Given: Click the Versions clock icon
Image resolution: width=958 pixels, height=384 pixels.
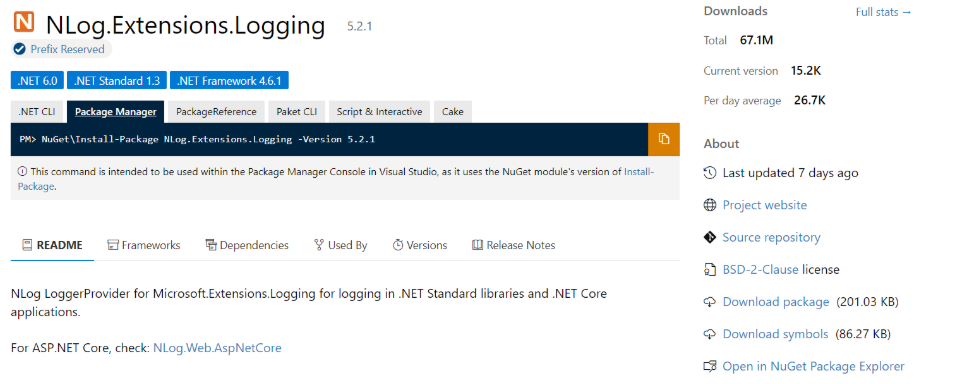Looking at the screenshot, I should click(x=398, y=245).
